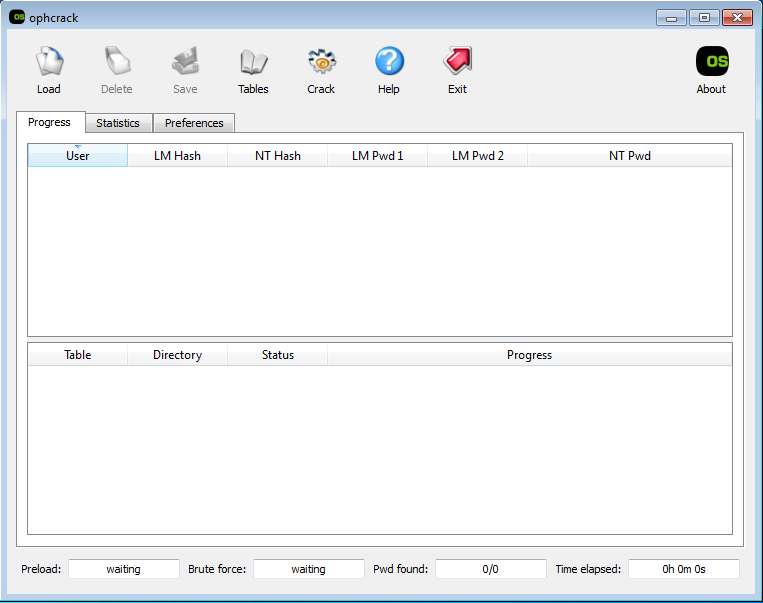Screen dimensions: 763x603
Task: Click the Progress column header in tables list
Action: click(529, 355)
